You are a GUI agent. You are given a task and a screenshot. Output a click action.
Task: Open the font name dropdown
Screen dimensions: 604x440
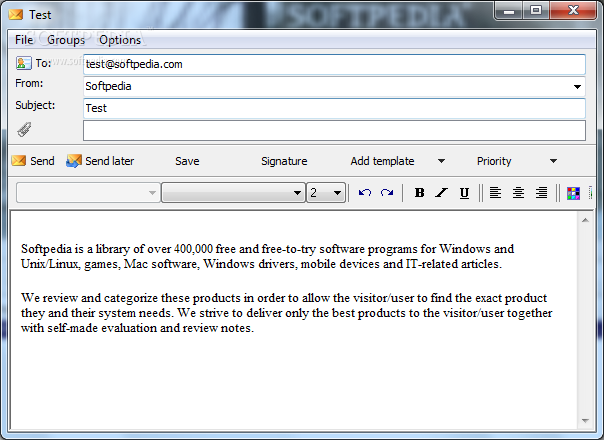(x=233, y=192)
